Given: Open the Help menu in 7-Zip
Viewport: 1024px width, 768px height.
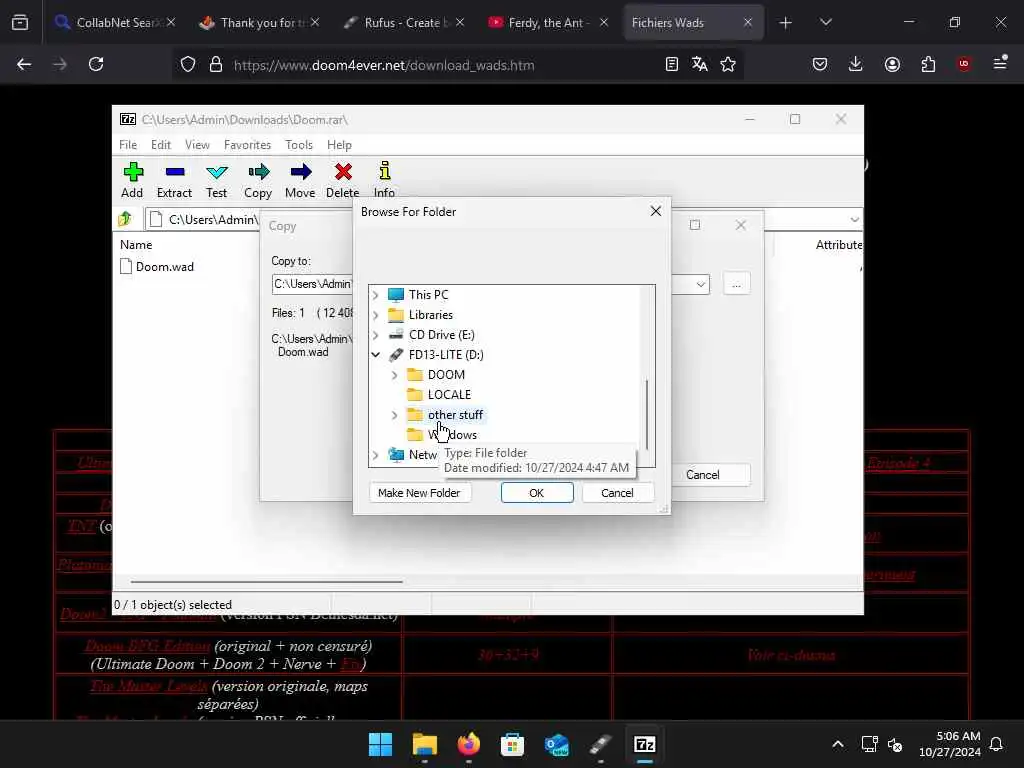Looking at the screenshot, I should tap(339, 144).
